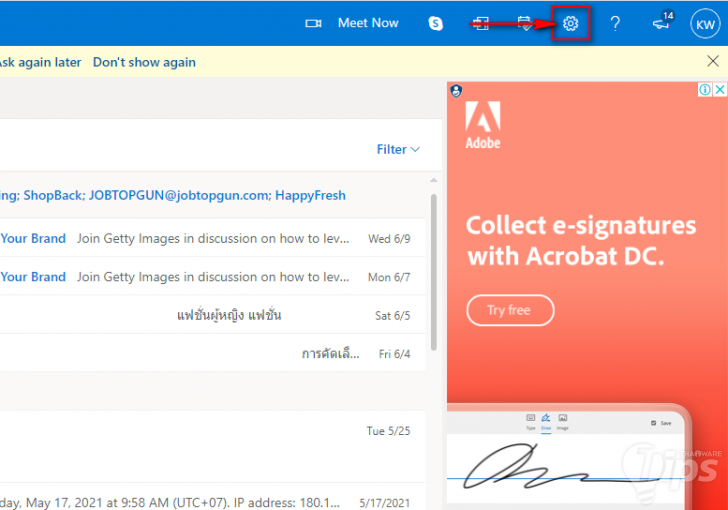
Task: Expand the Filter dropdown
Action: (398, 149)
